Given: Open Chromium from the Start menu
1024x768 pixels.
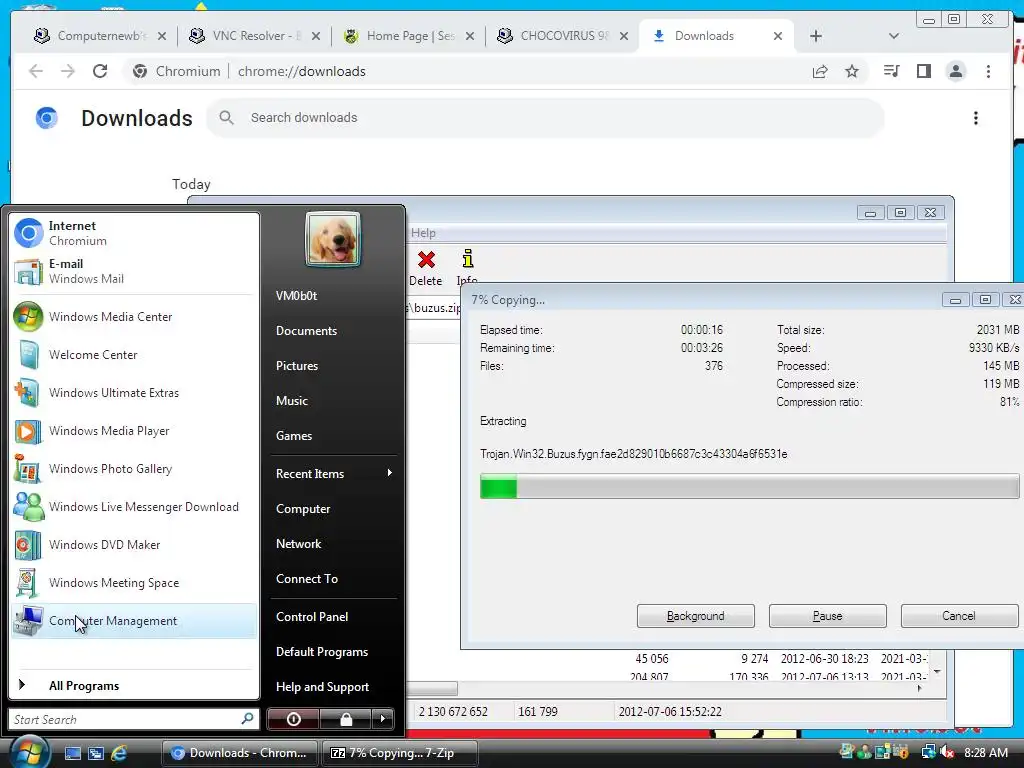Looking at the screenshot, I should (x=134, y=233).
